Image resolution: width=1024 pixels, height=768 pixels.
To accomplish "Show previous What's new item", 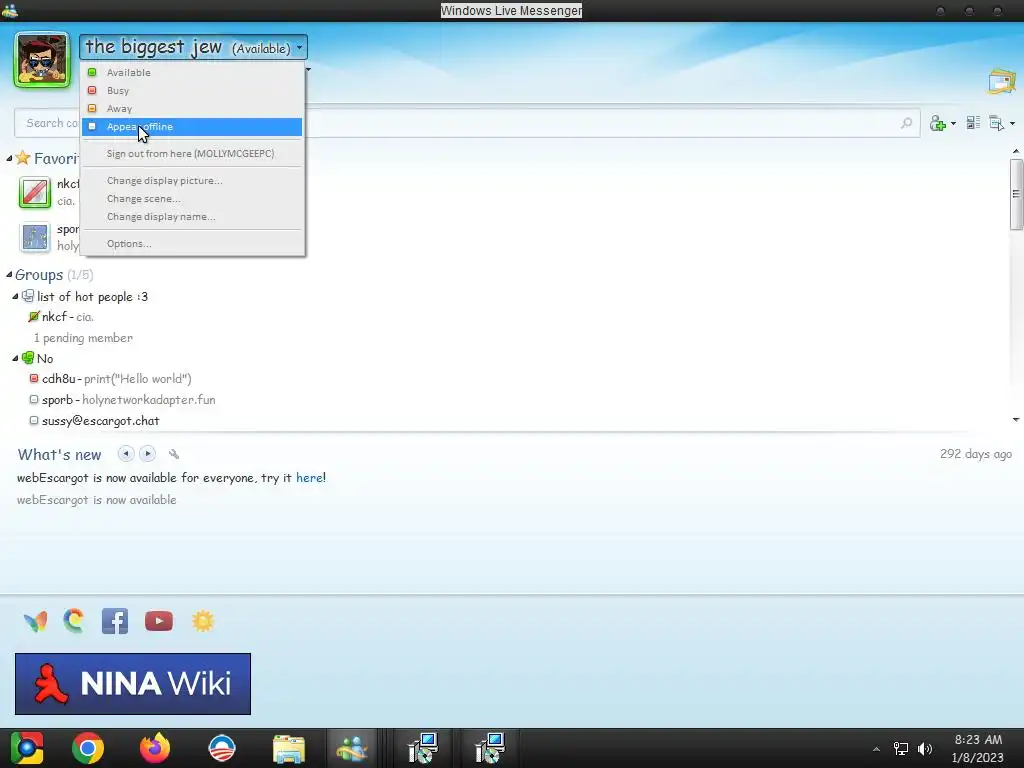I will coord(126,454).
